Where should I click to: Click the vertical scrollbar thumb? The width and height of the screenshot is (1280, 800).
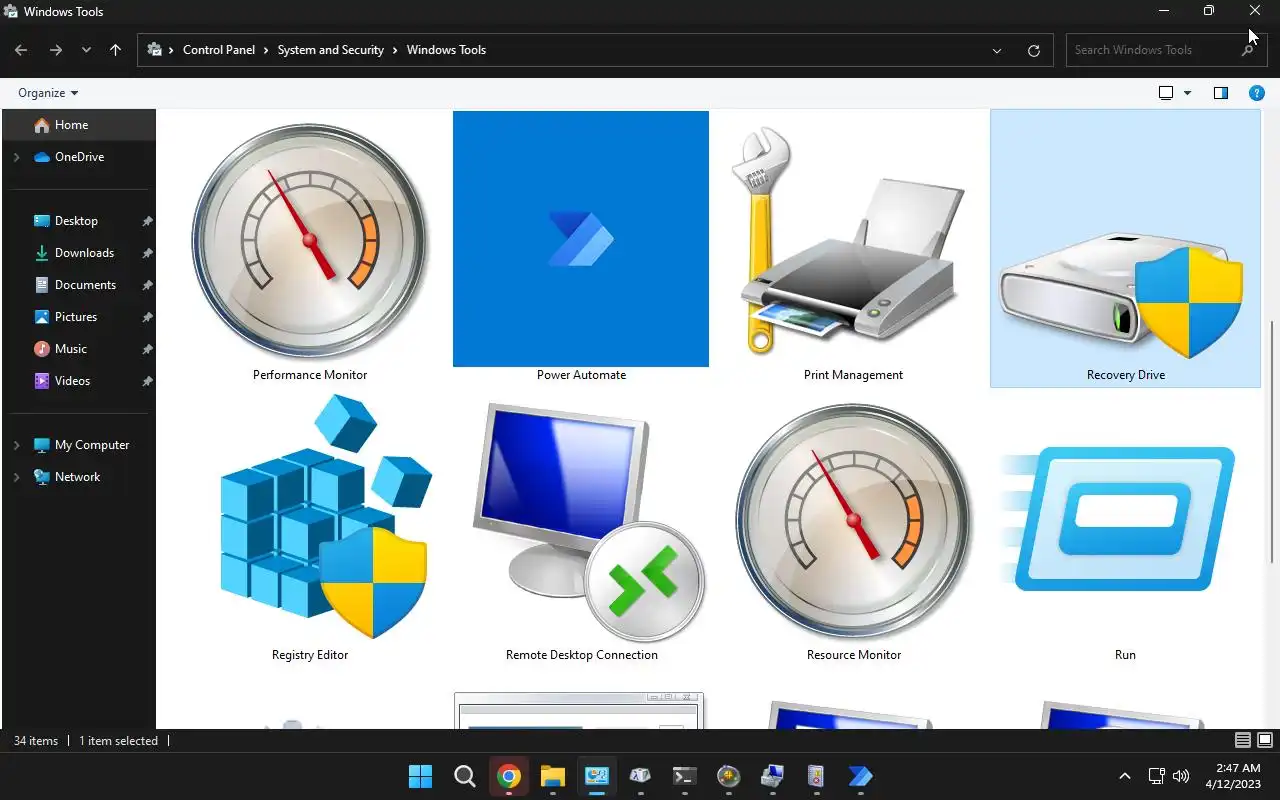pos(1272,441)
